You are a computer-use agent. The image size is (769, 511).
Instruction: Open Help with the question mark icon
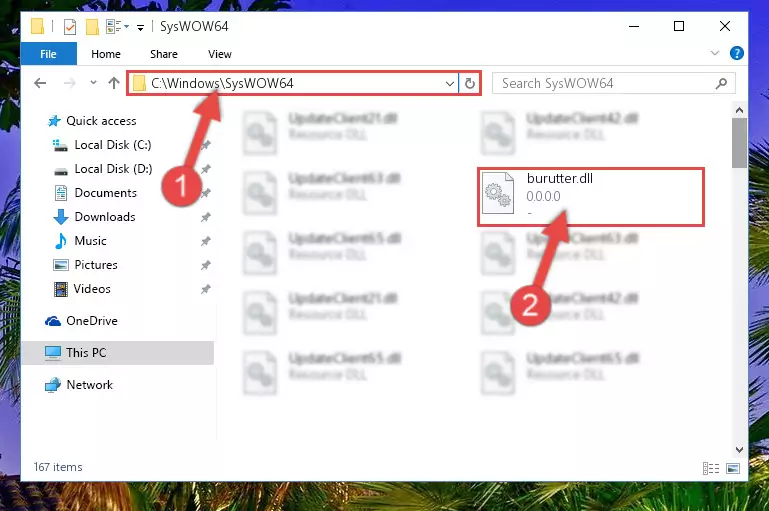[x=737, y=53]
